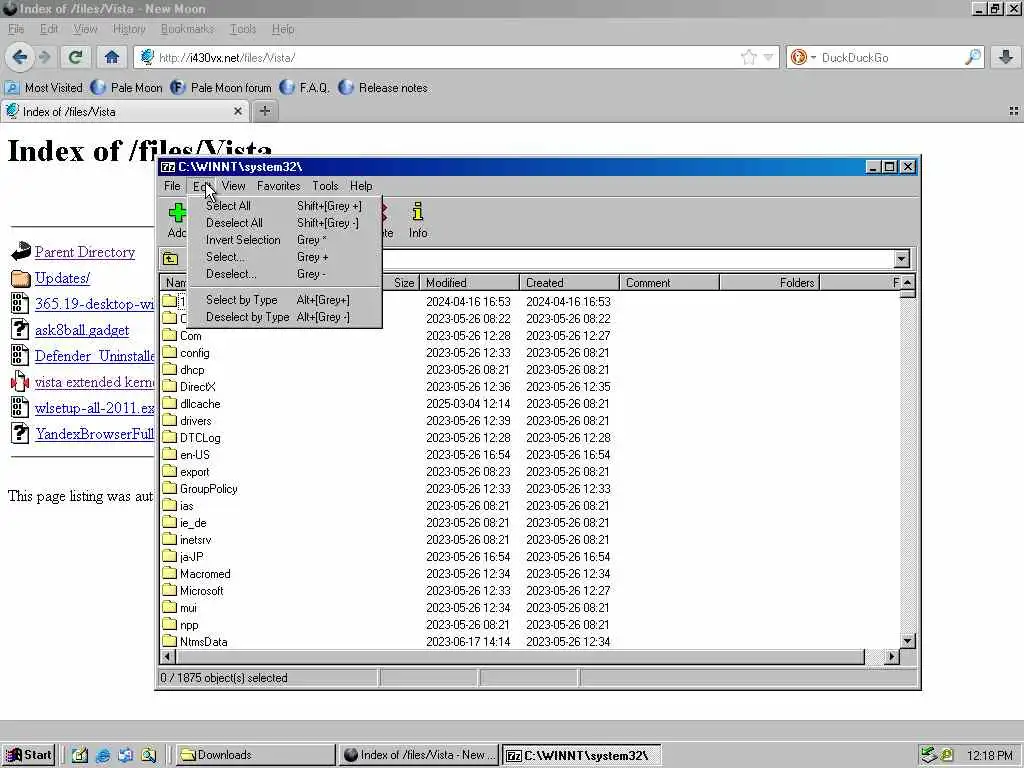
Task: Open F.A.Q. bookmark
Action: click(304, 88)
